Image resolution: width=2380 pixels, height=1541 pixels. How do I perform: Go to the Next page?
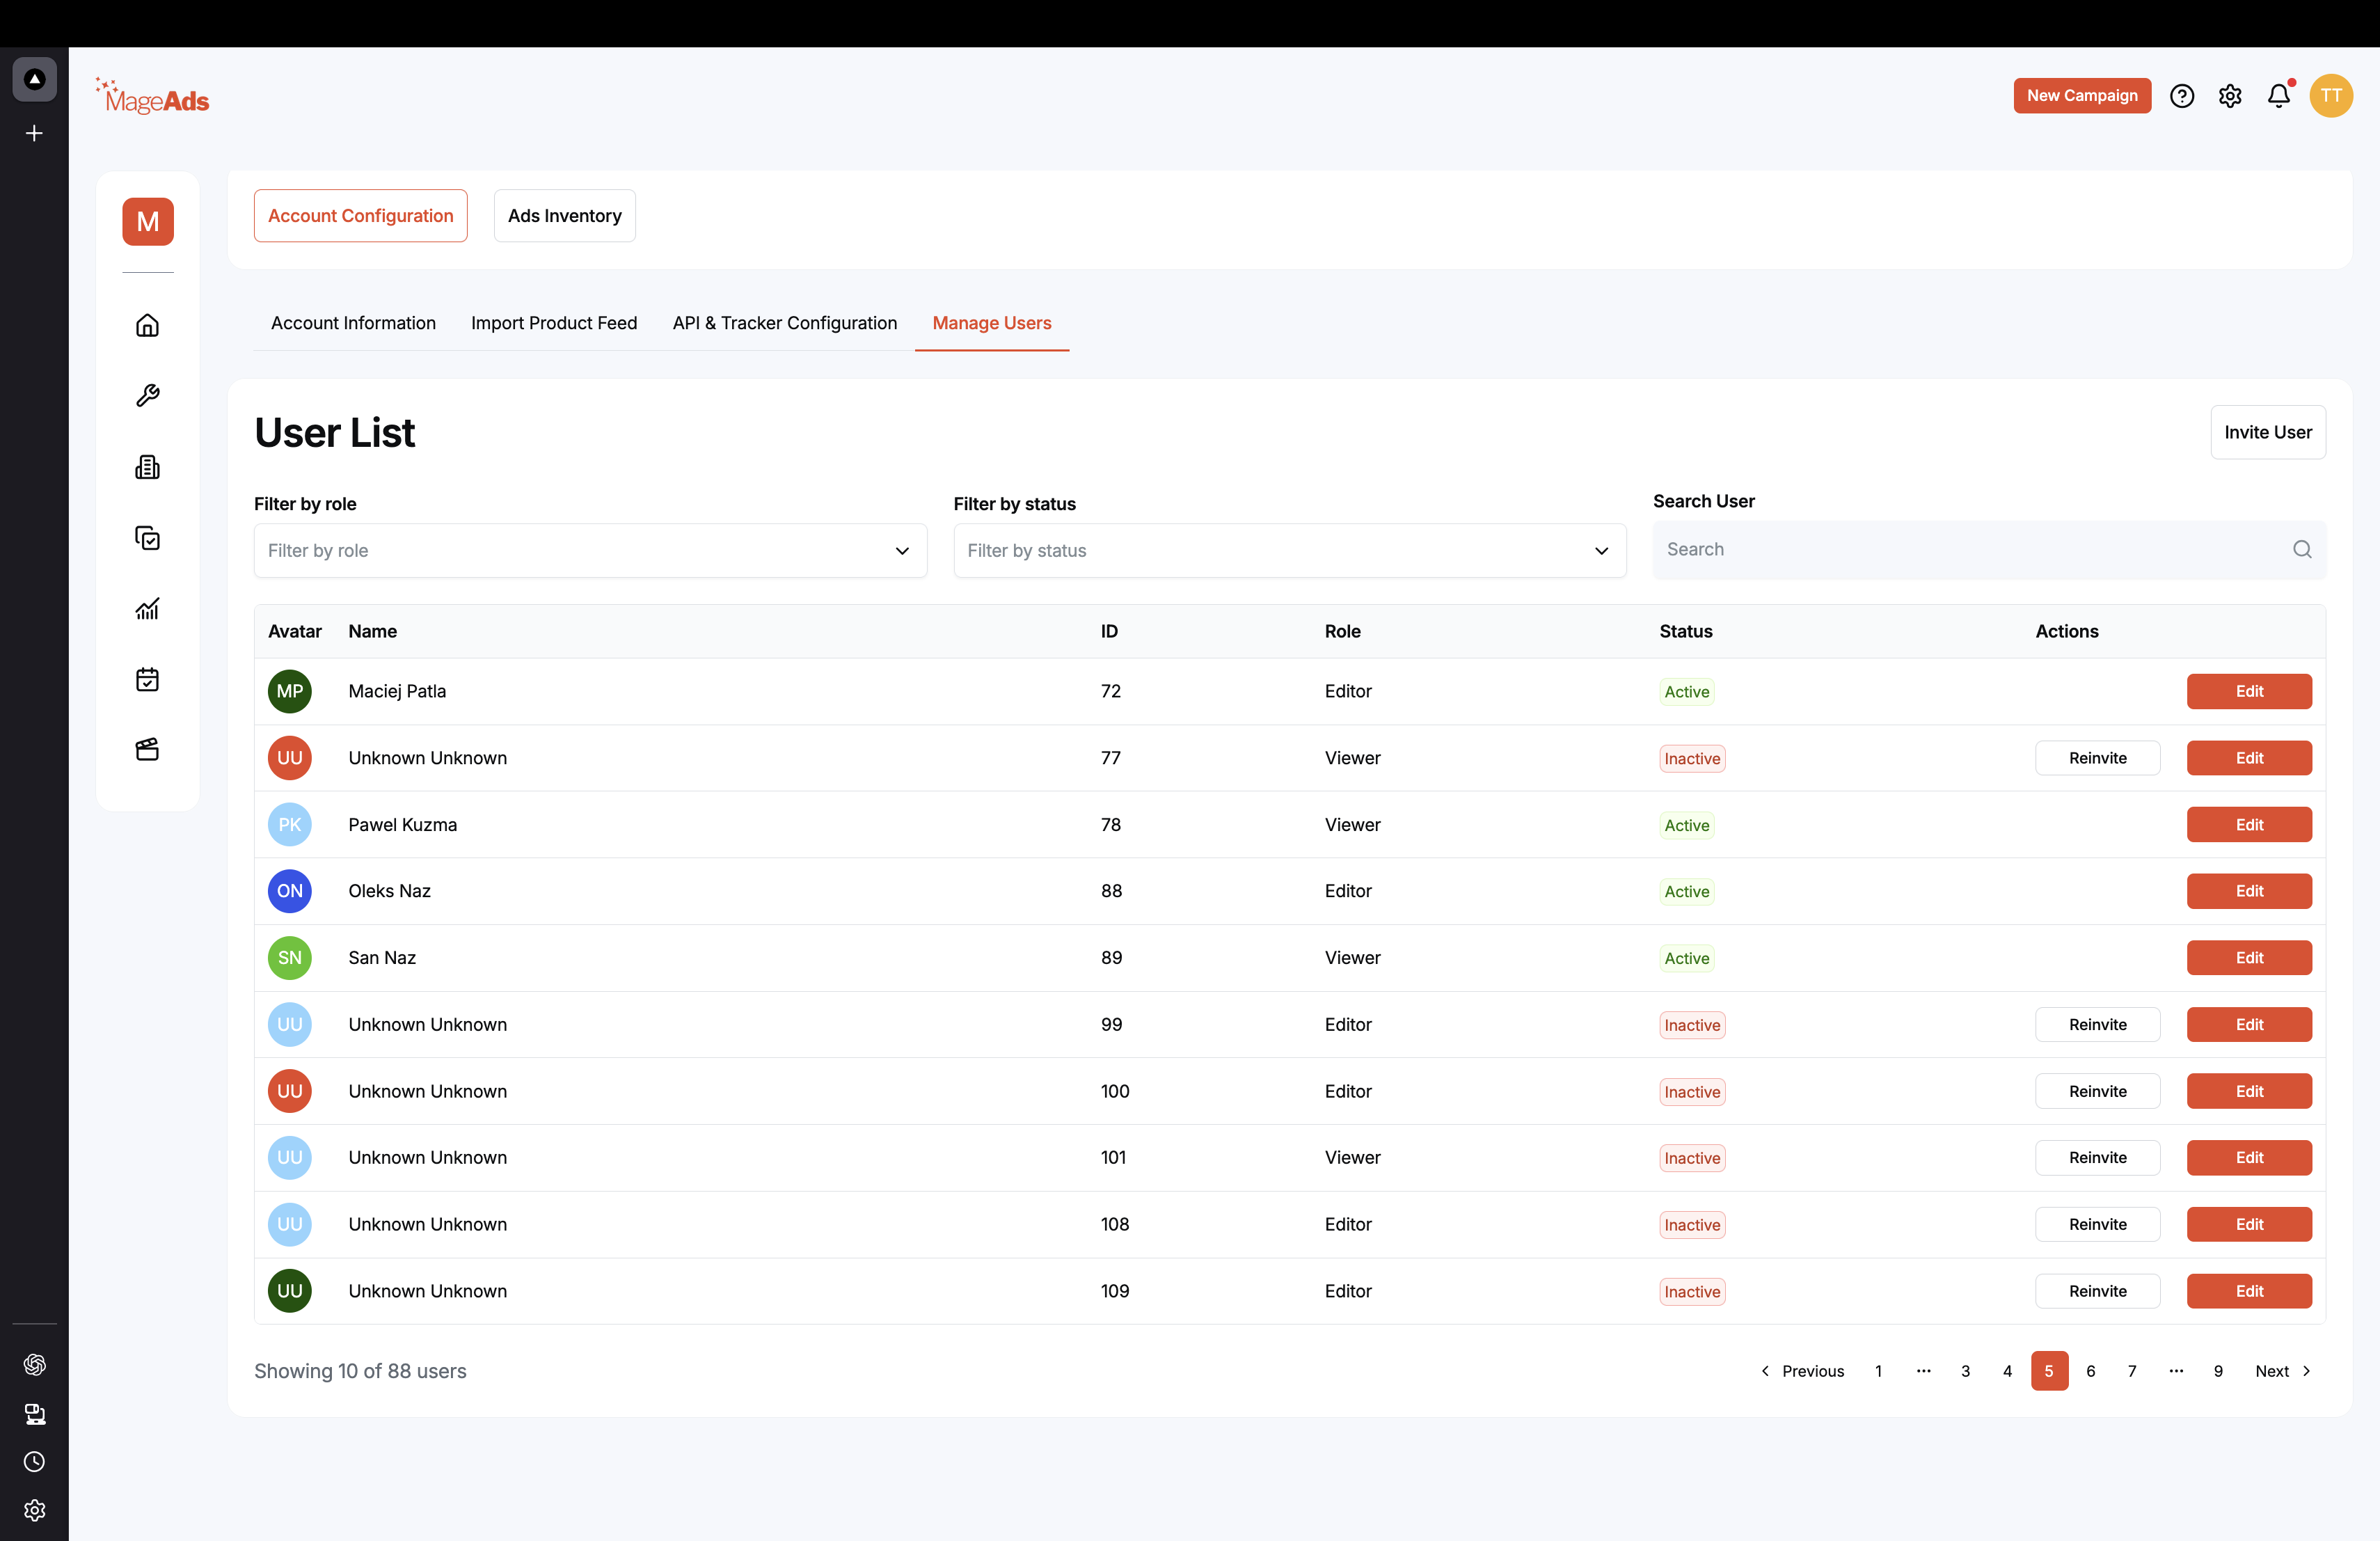click(x=2283, y=1371)
